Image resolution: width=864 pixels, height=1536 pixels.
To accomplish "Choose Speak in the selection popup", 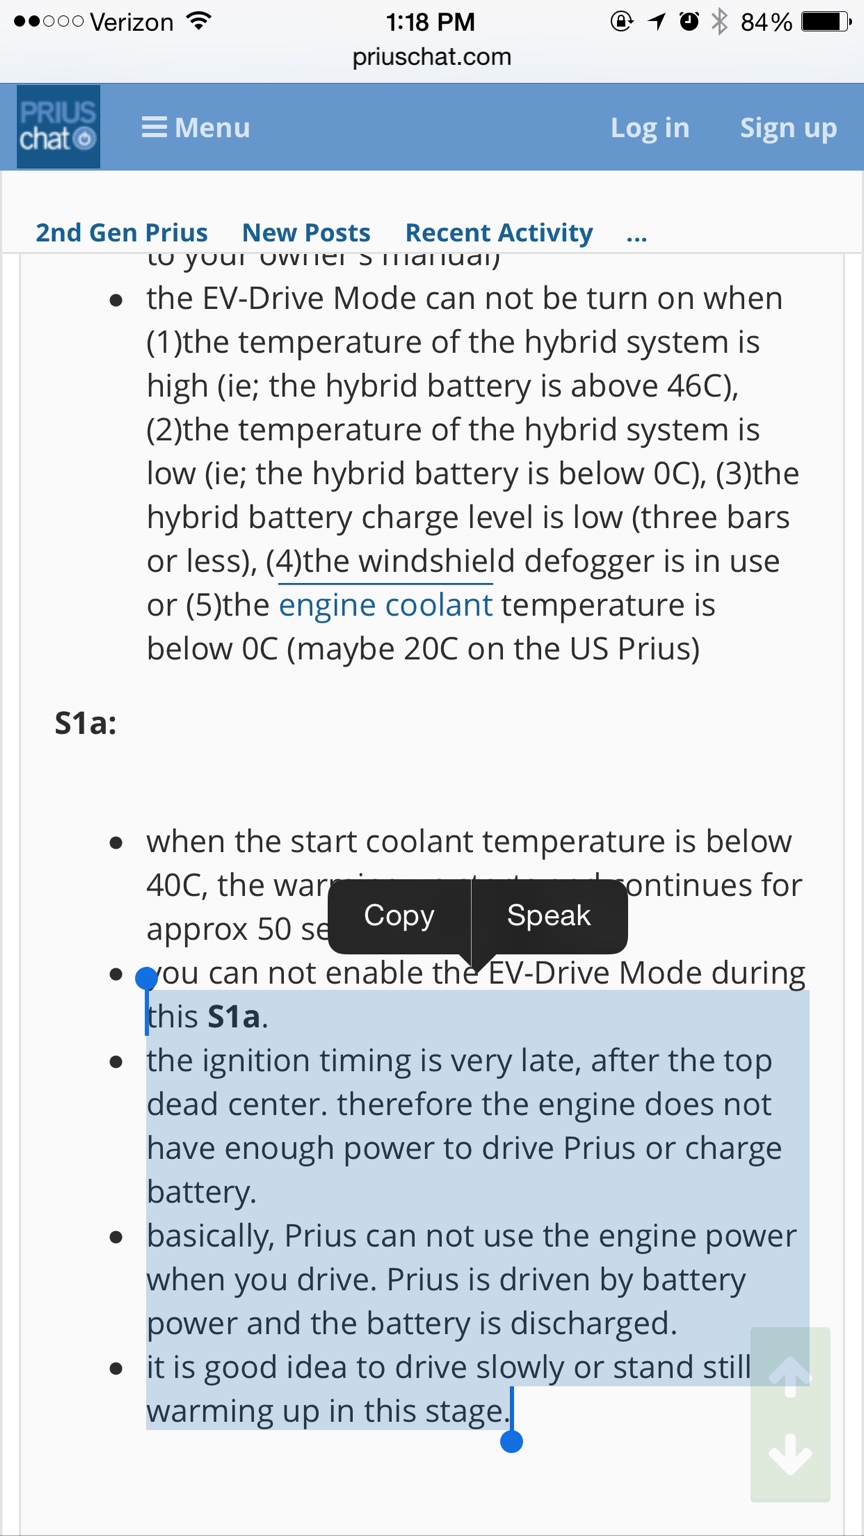I will pos(549,916).
